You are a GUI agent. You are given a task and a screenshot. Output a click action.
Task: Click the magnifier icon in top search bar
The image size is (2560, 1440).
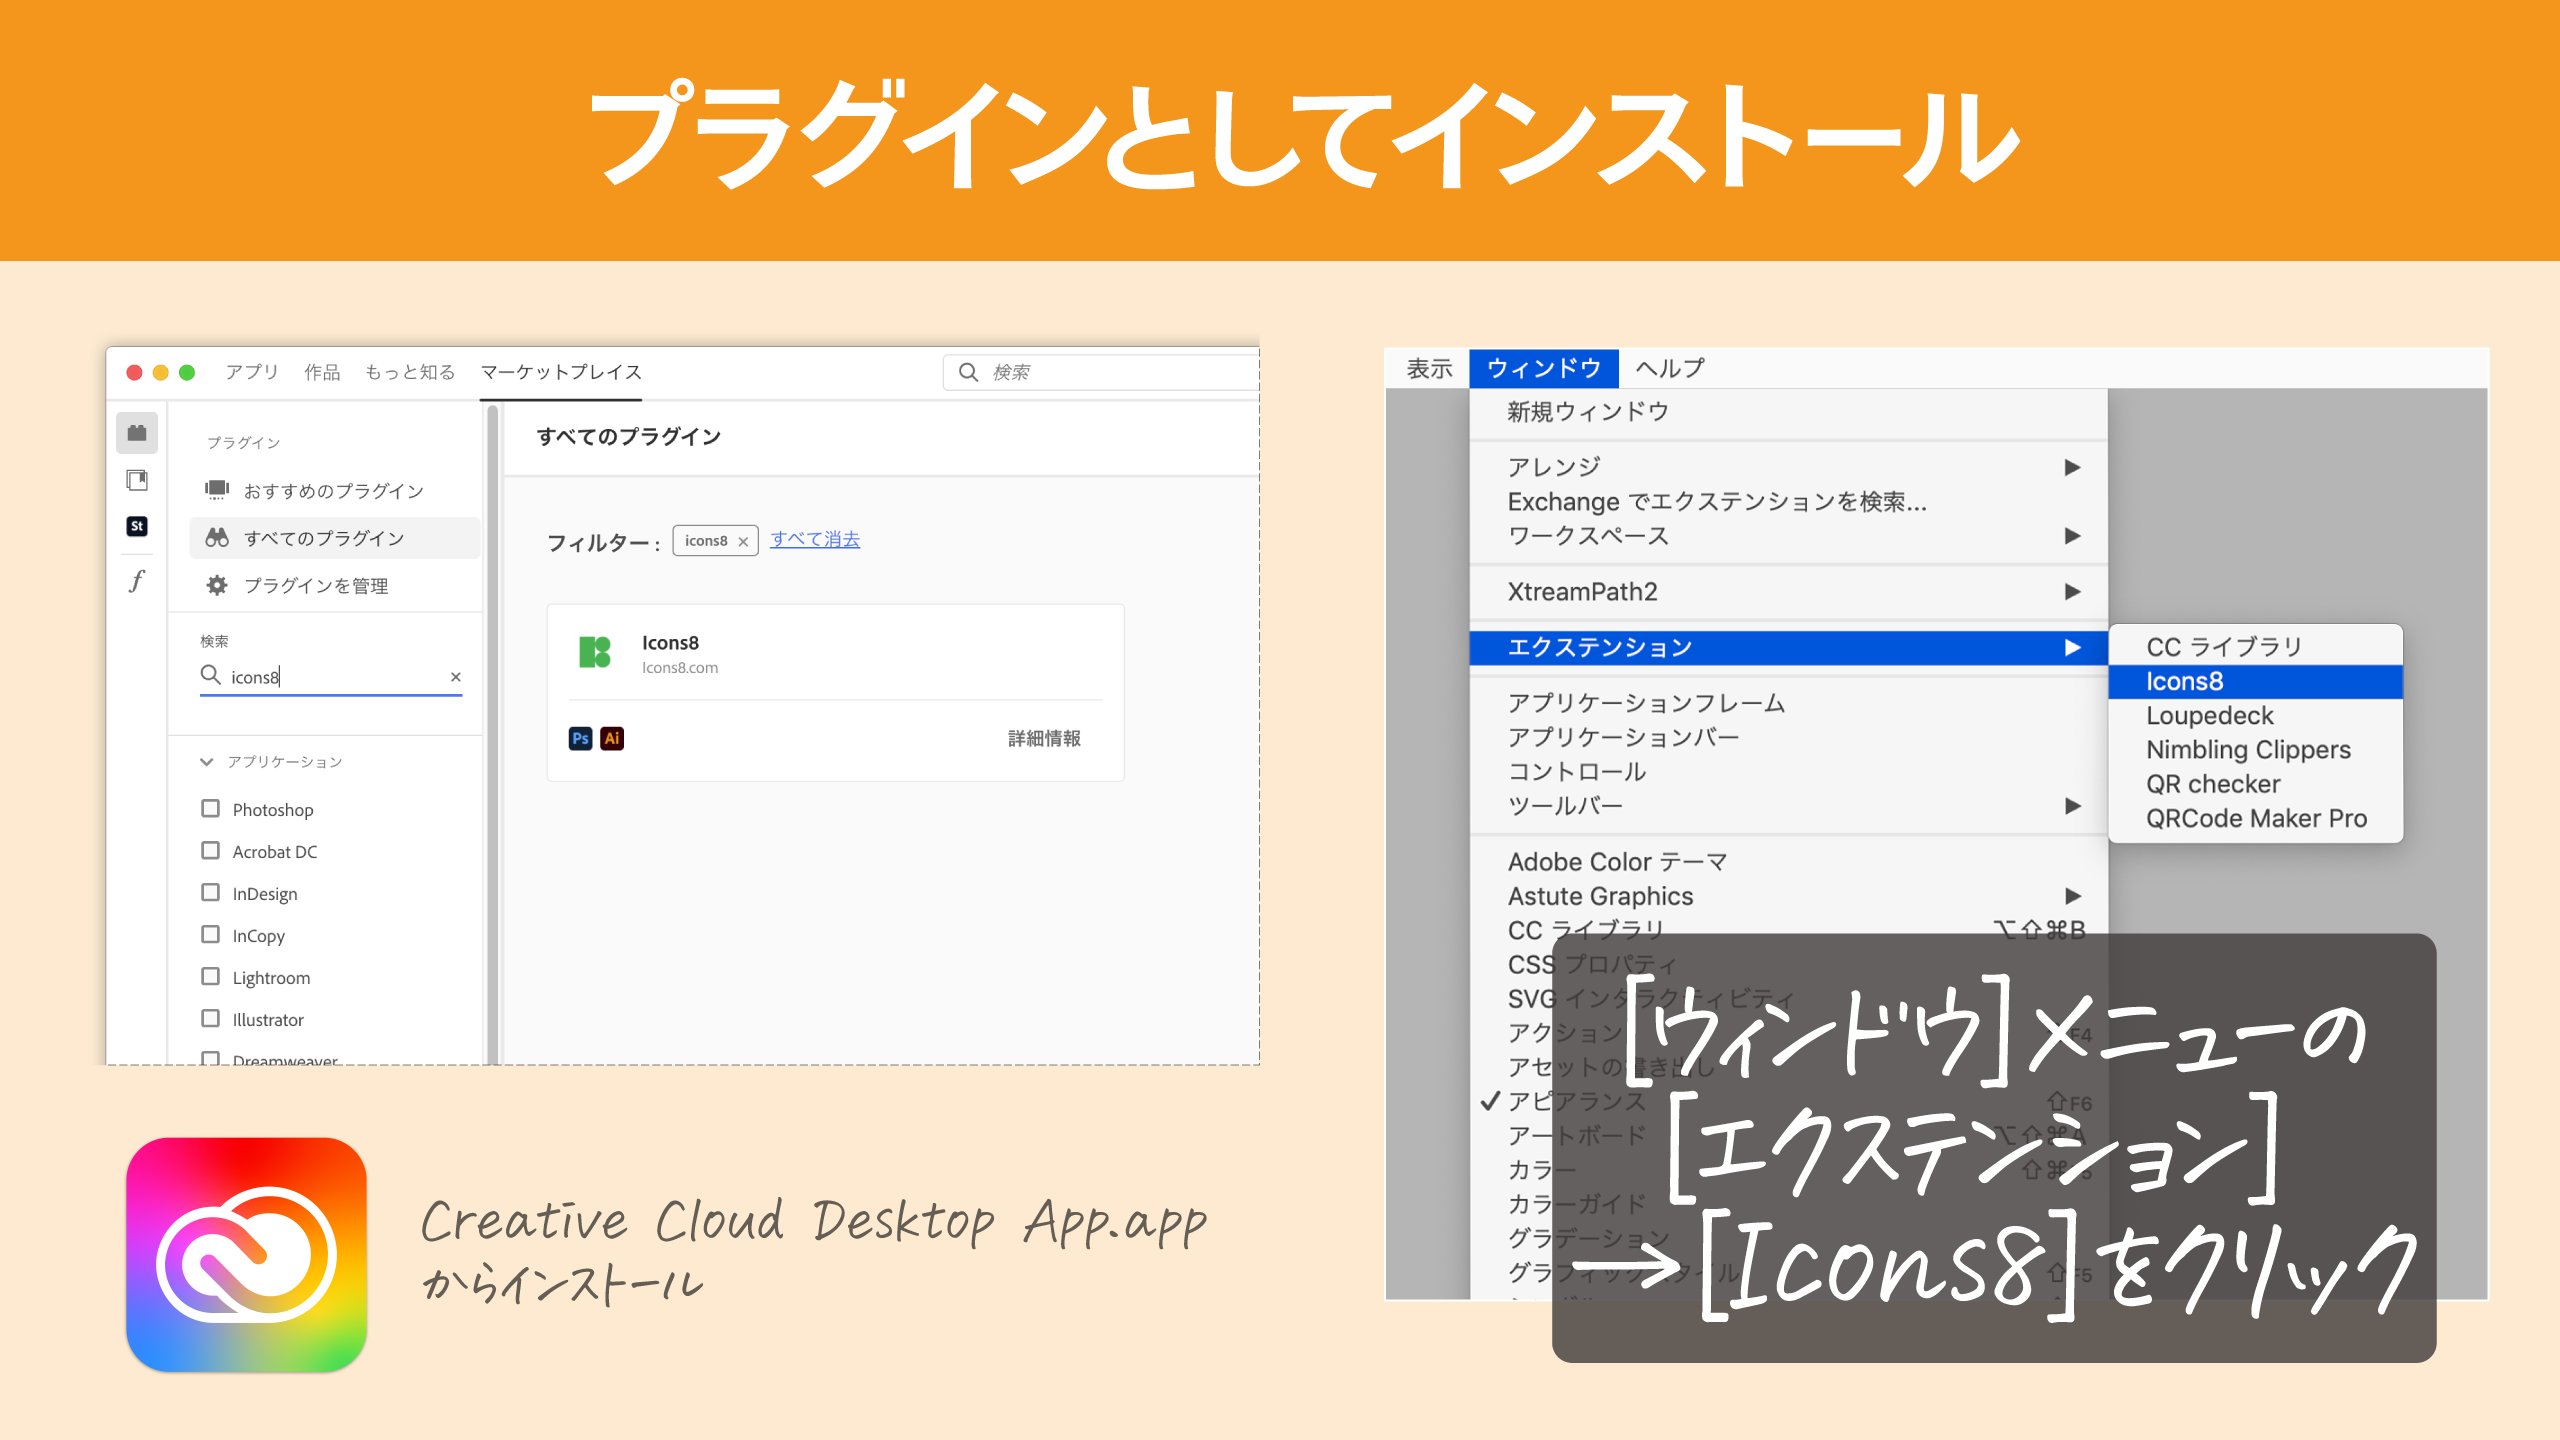(968, 372)
